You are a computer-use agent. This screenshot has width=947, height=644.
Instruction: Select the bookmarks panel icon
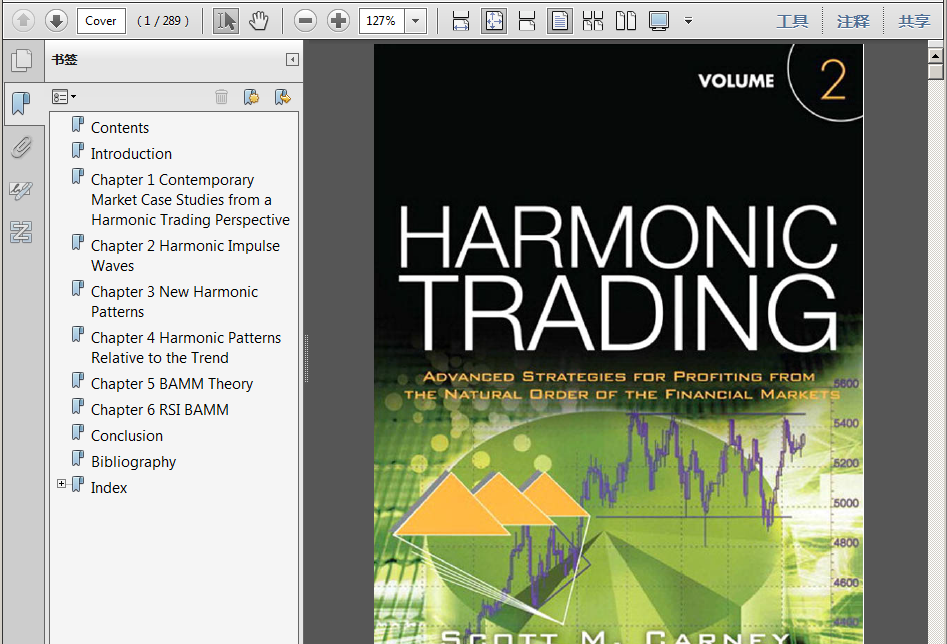pyautogui.click(x=22, y=103)
